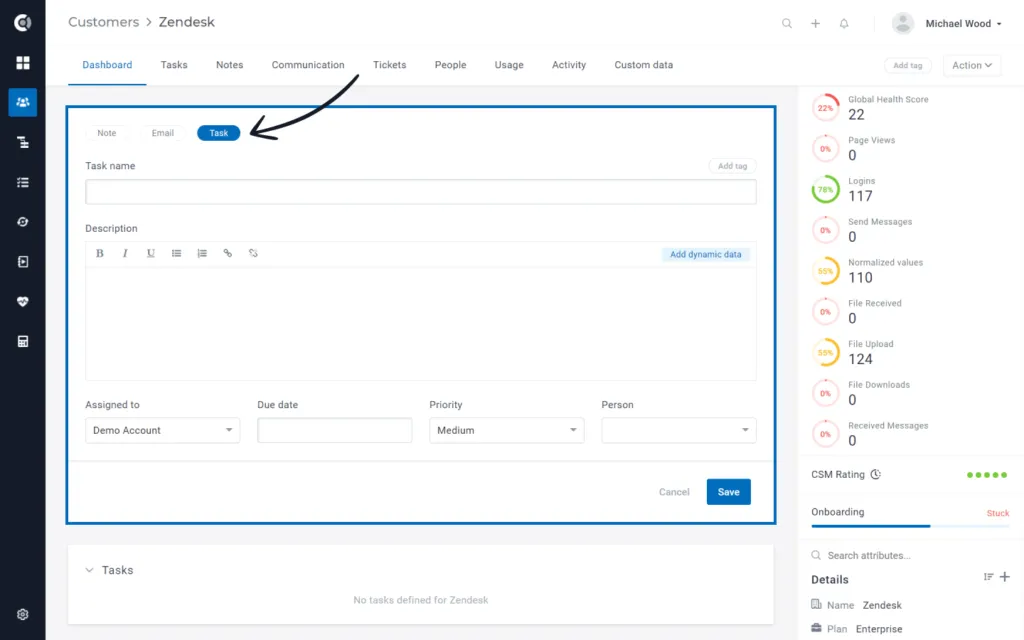Image resolution: width=1024 pixels, height=640 pixels.
Task: Insert a bulleted list in Description
Action: 176,253
